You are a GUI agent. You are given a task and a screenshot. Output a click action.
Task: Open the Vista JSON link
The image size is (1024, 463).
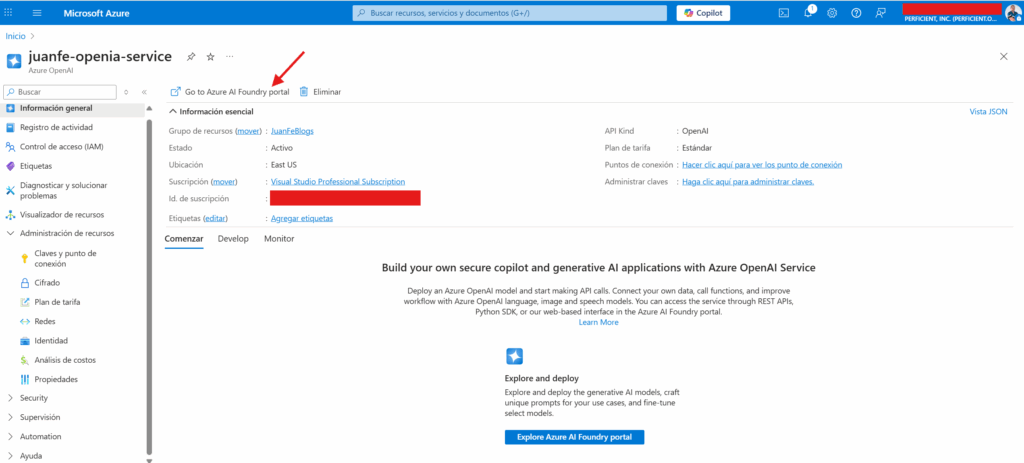988,111
